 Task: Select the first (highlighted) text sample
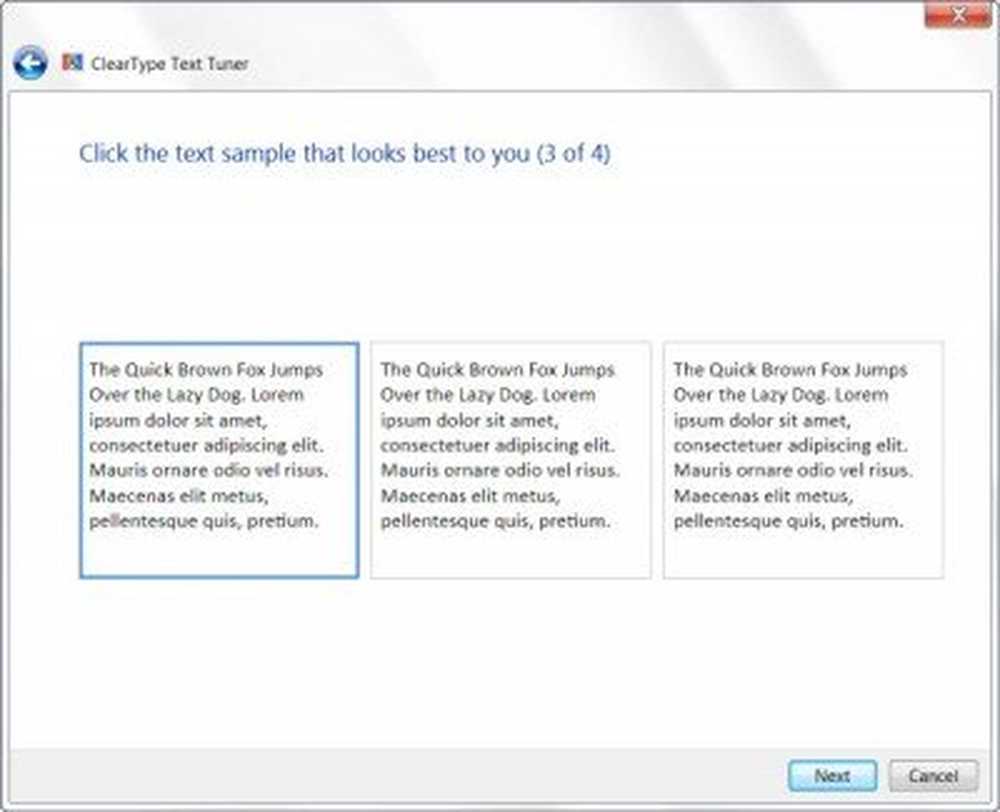tap(219, 460)
